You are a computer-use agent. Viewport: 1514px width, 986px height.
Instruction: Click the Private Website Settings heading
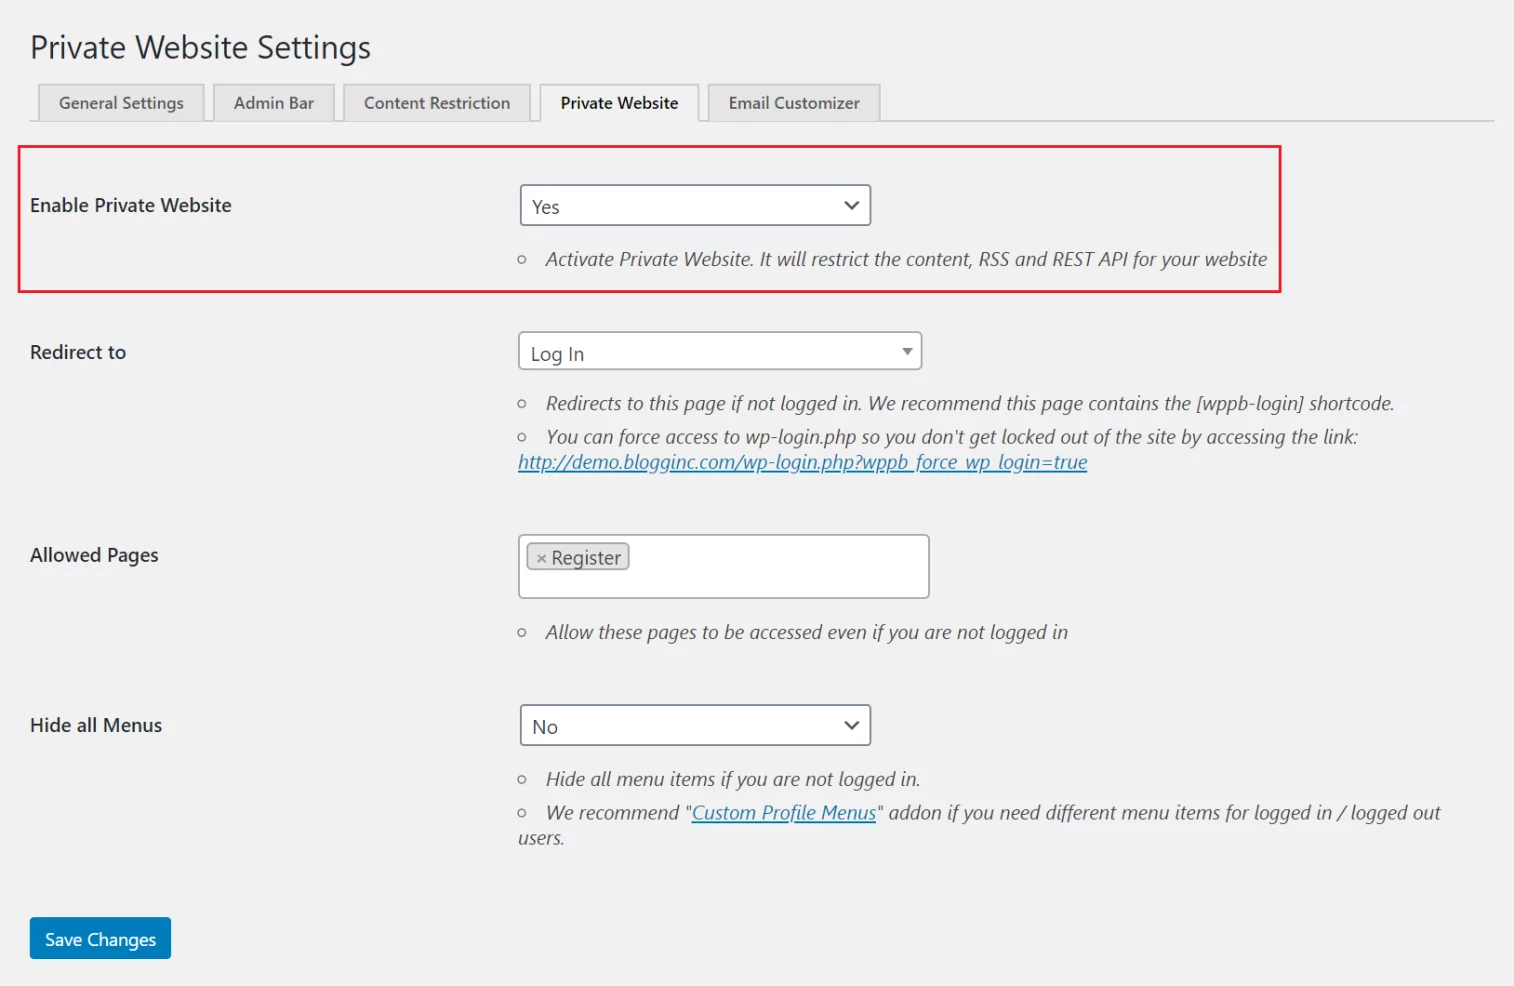click(x=200, y=47)
